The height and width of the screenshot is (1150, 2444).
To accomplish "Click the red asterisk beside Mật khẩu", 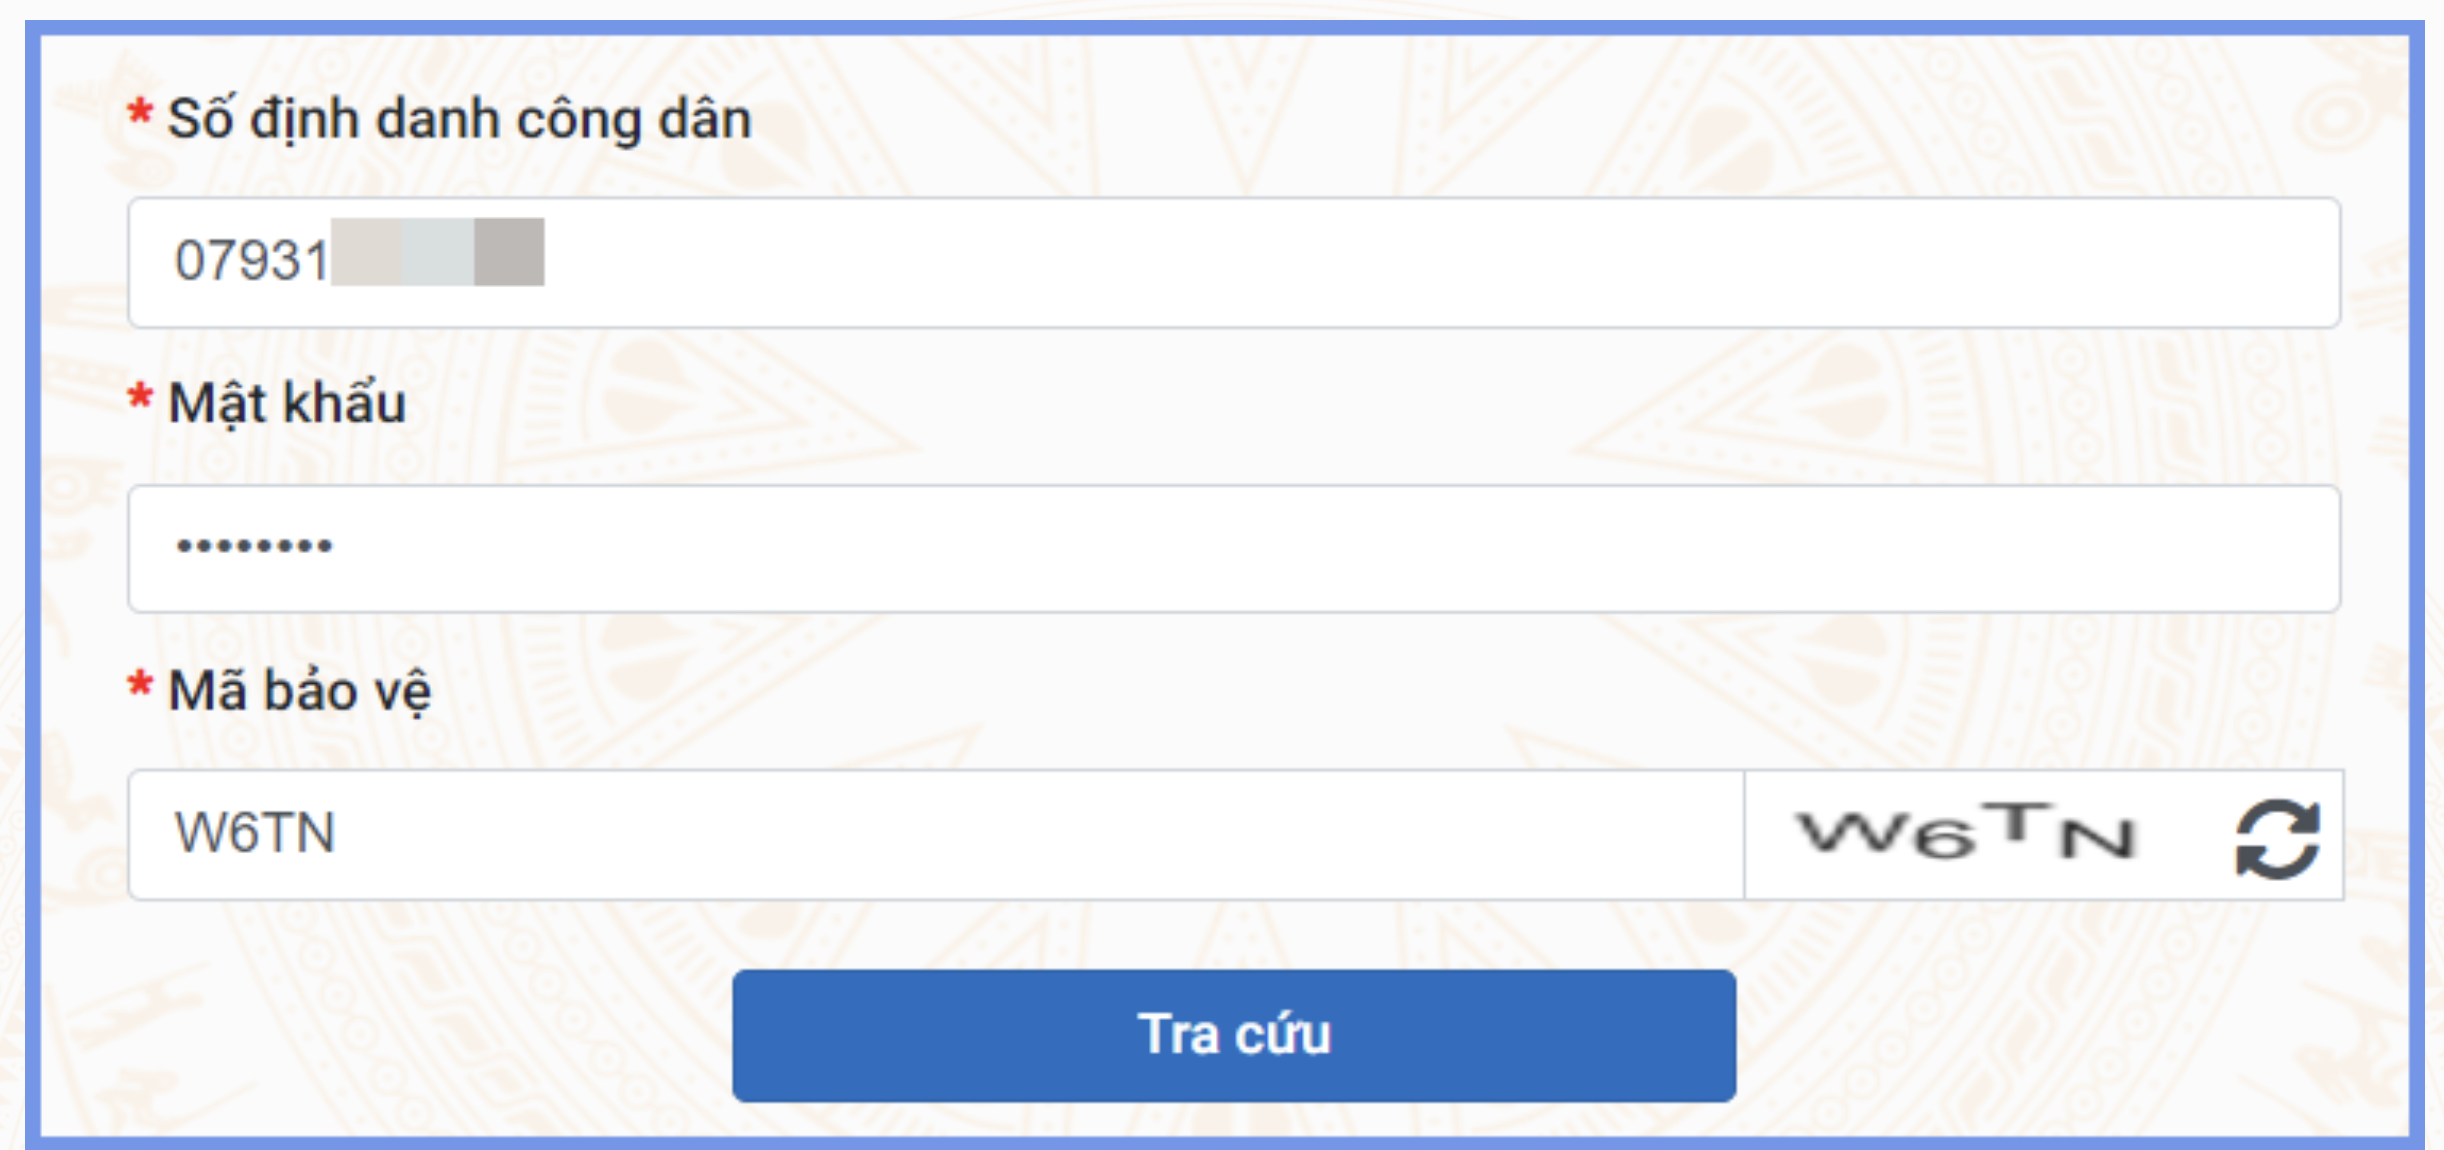I will (x=140, y=398).
